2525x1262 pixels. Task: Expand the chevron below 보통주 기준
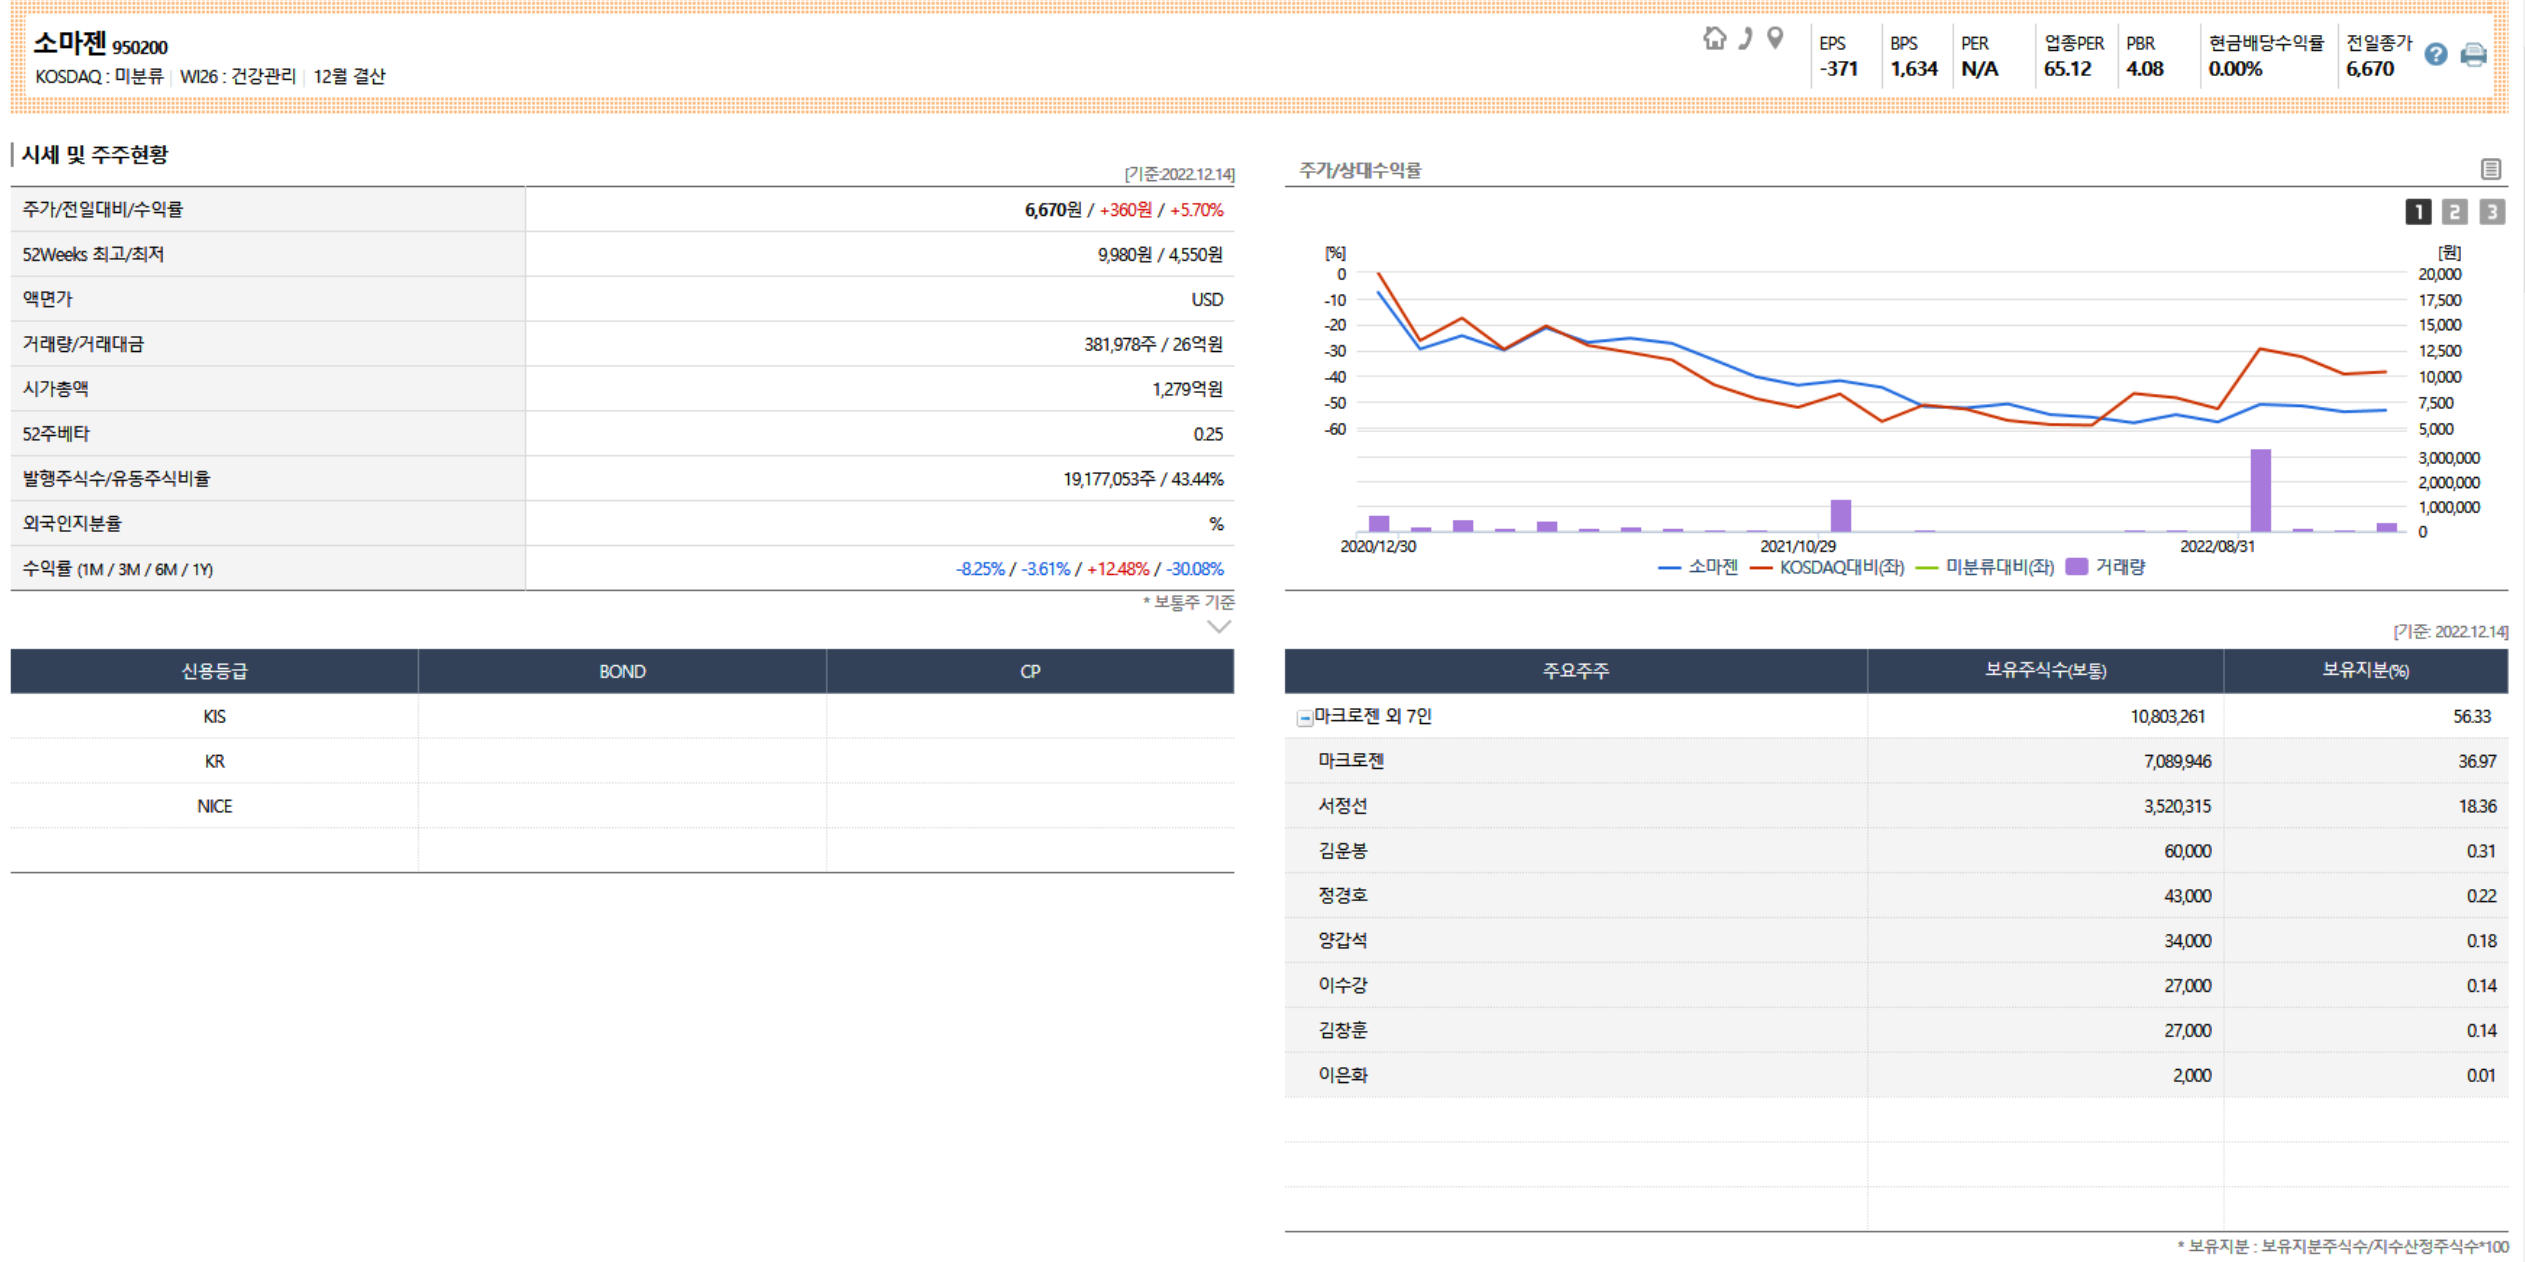[1218, 627]
